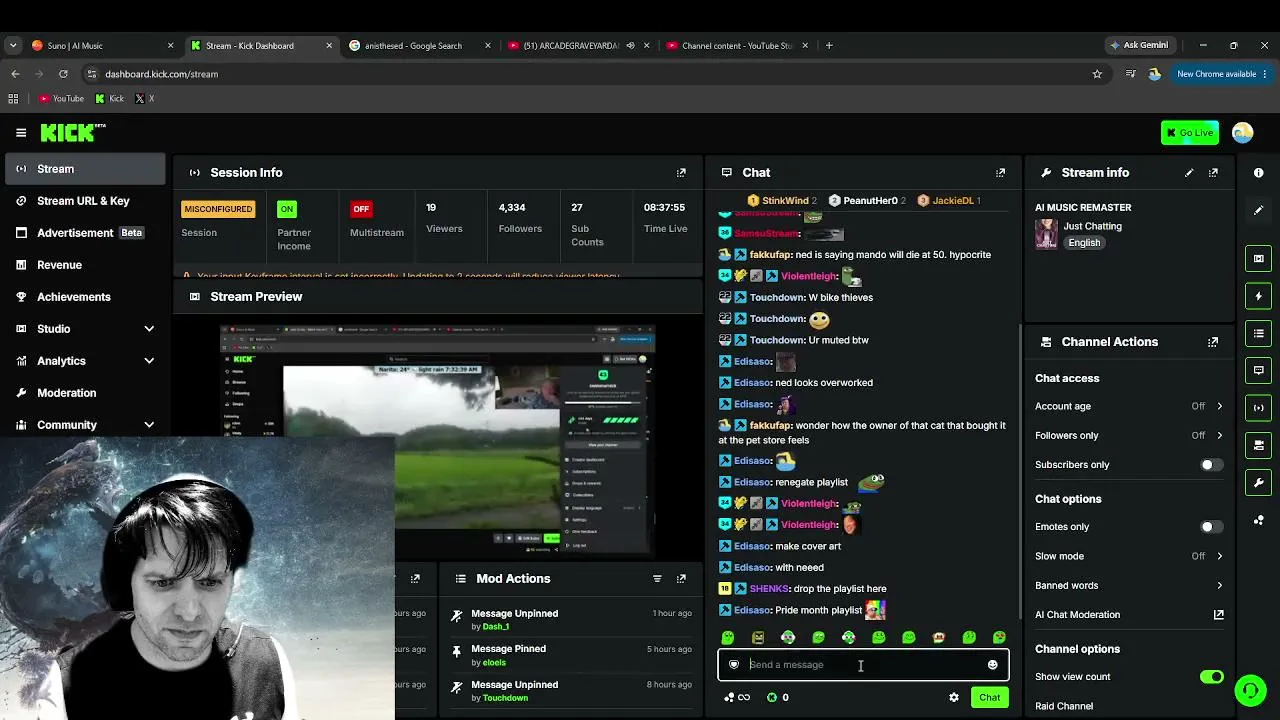Reload the page in Chrome

63,74
